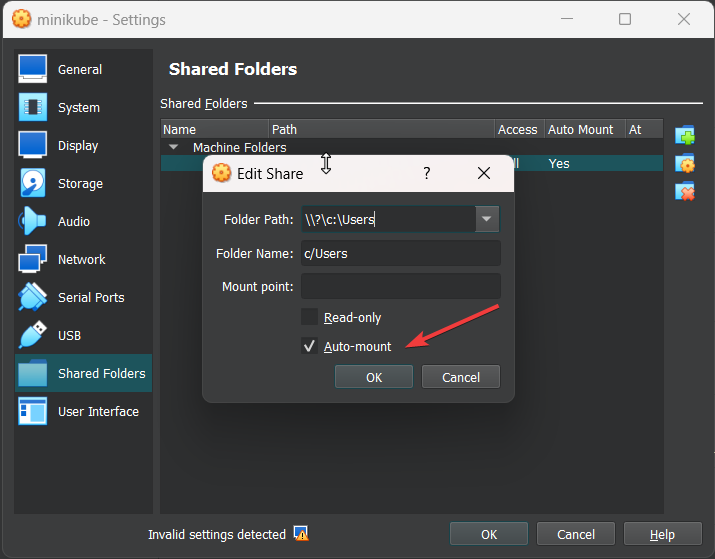The image size is (715, 559).
Task: Click the add shared folder icon
Action: point(685,136)
